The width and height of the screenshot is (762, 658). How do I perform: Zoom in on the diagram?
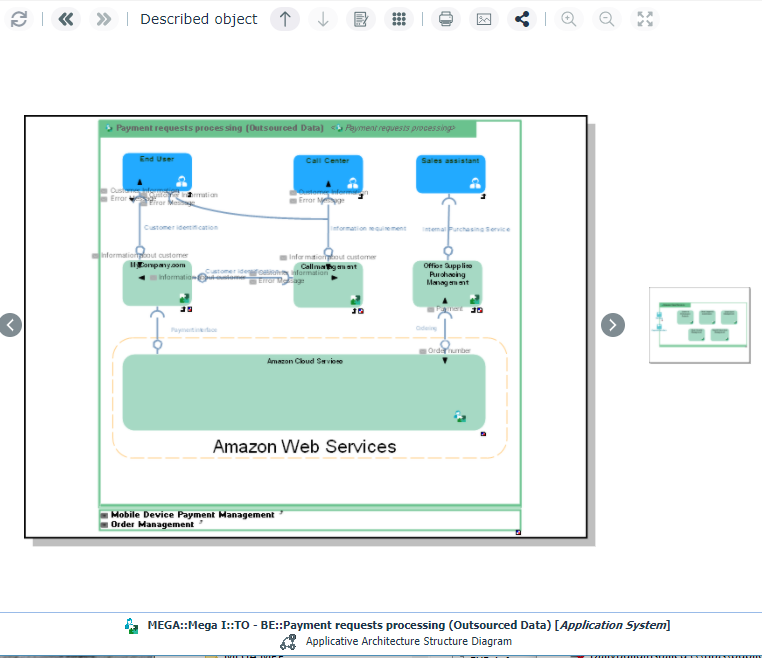(x=569, y=19)
